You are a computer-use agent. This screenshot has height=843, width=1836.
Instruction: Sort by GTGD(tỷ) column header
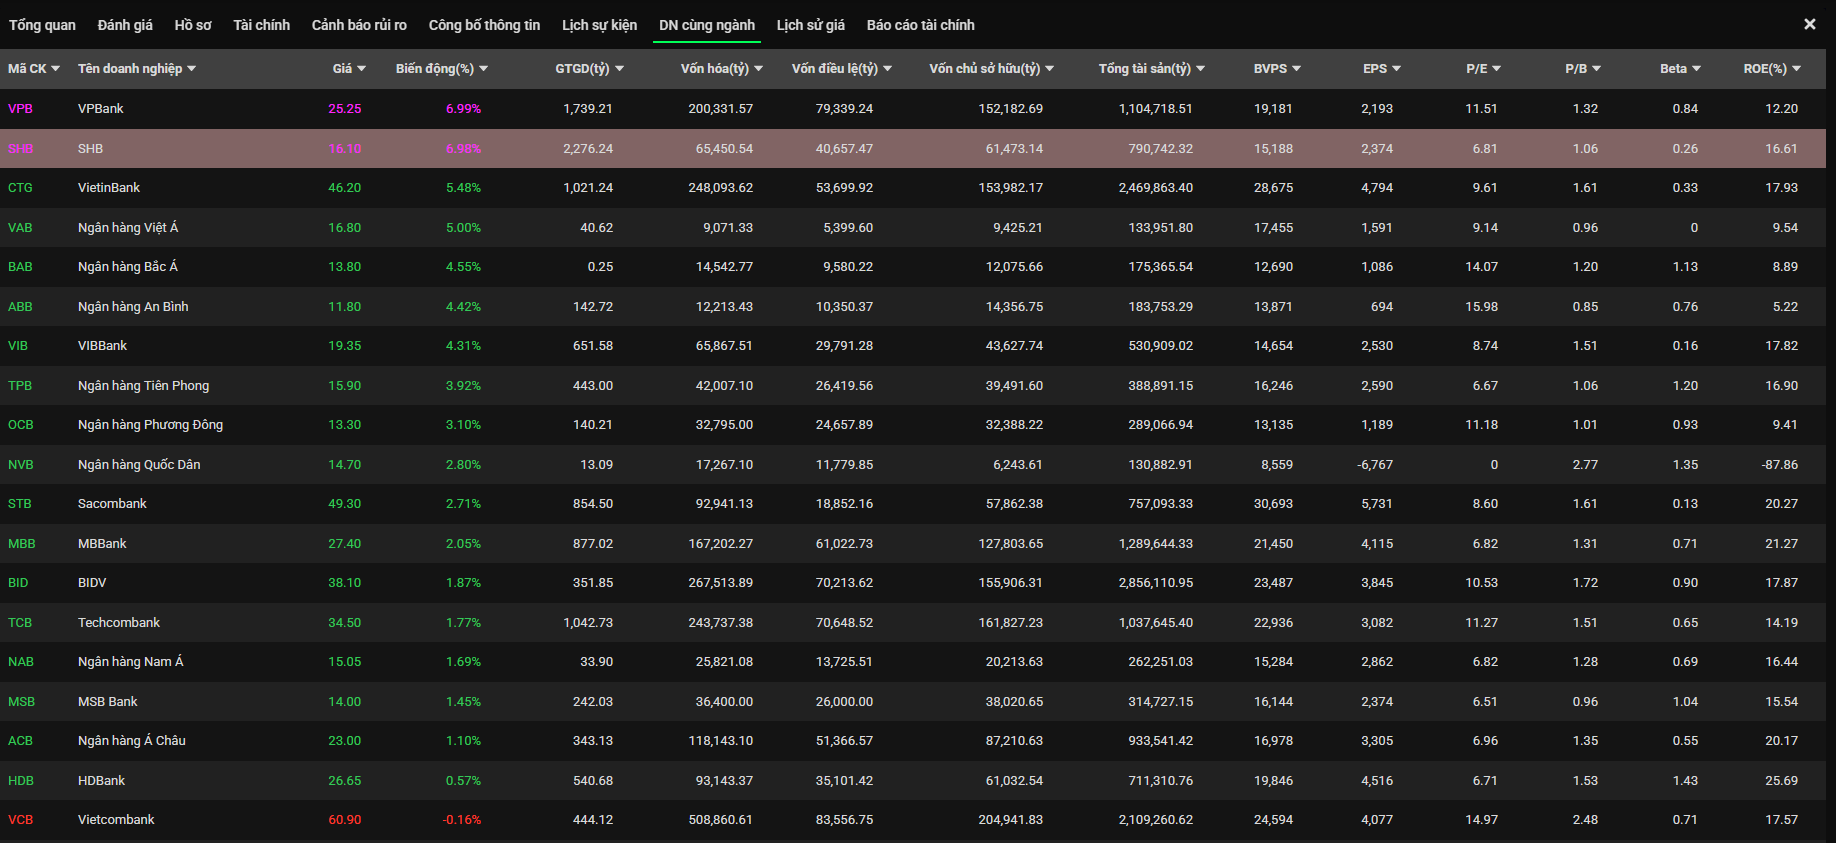click(x=590, y=69)
